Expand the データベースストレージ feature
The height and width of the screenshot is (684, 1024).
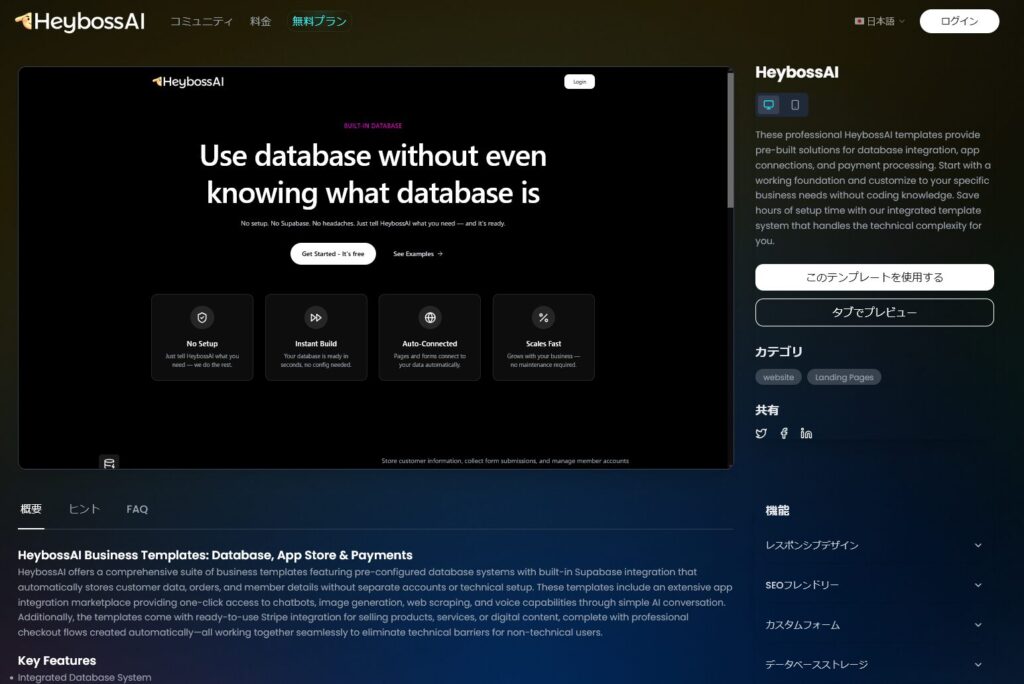tap(874, 664)
